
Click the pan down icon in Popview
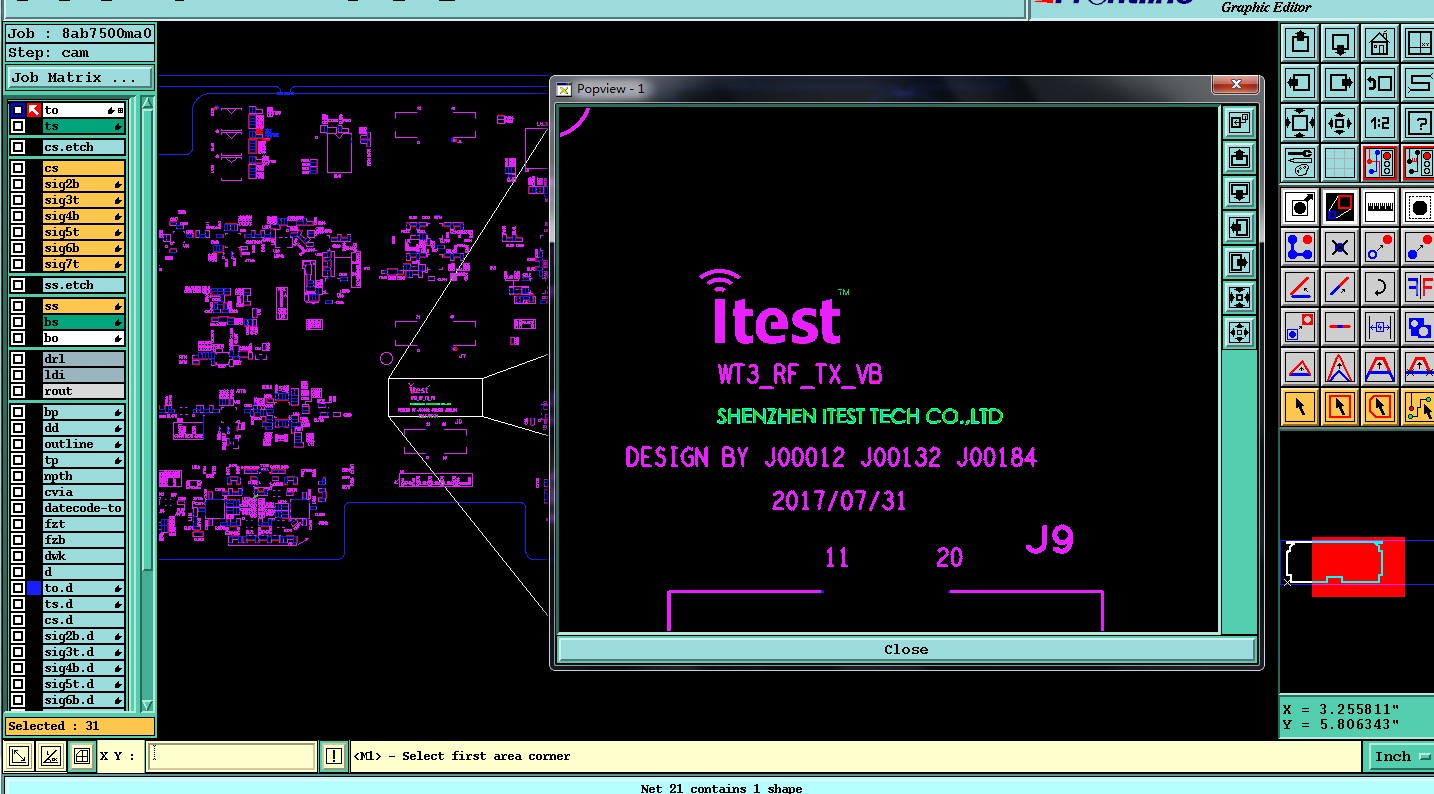[x=1240, y=192]
